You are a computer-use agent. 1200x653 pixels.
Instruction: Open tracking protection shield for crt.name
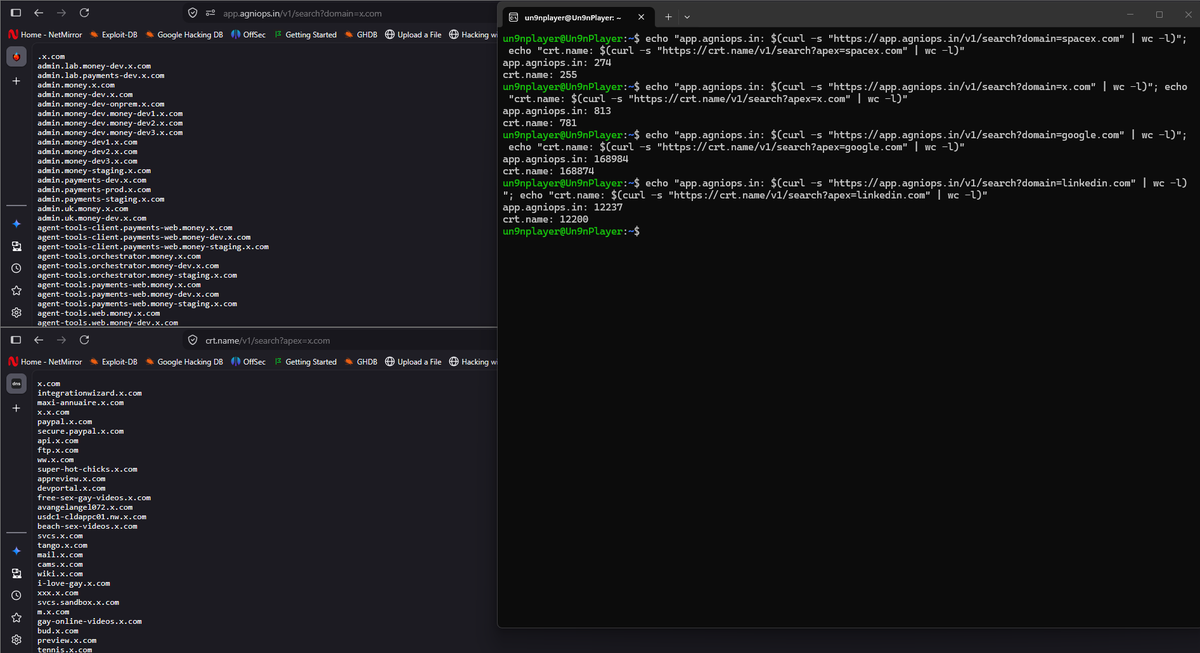(193, 340)
